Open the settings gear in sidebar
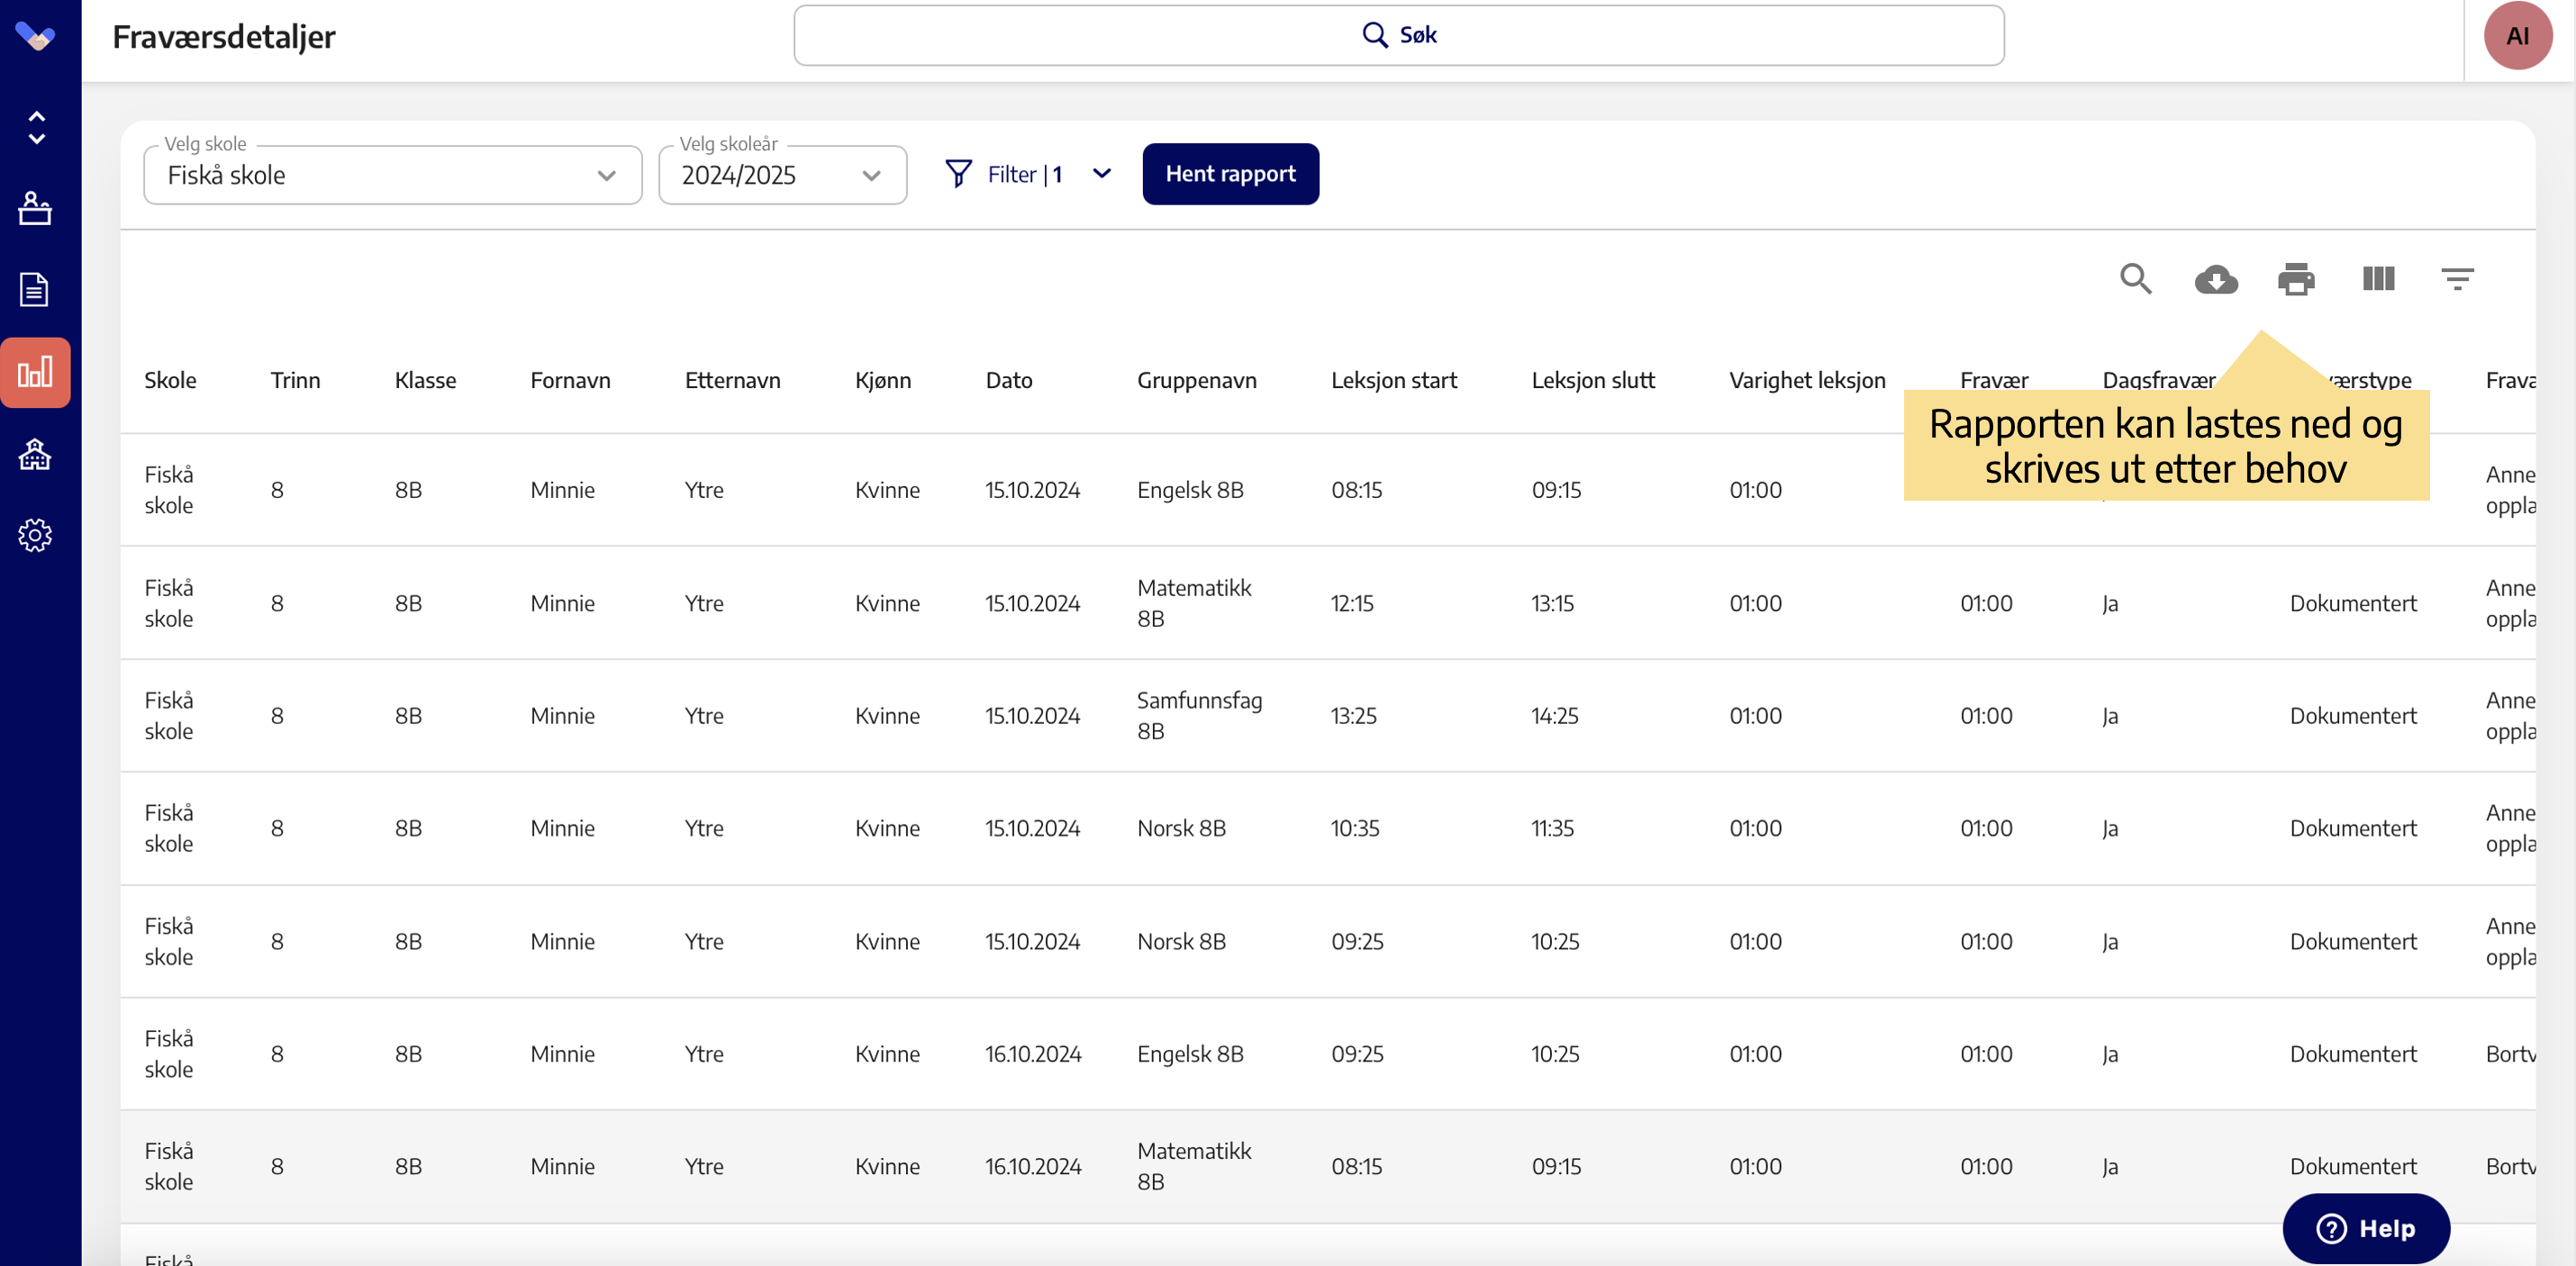This screenshot has width=2576, height=1266. pyautogui.click(x=35, y=536)
